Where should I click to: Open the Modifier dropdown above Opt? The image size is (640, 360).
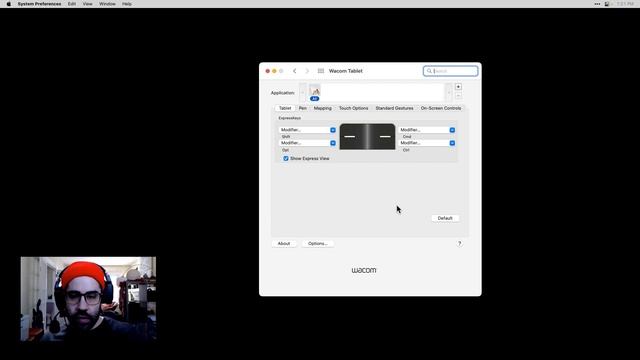(307, 143)
